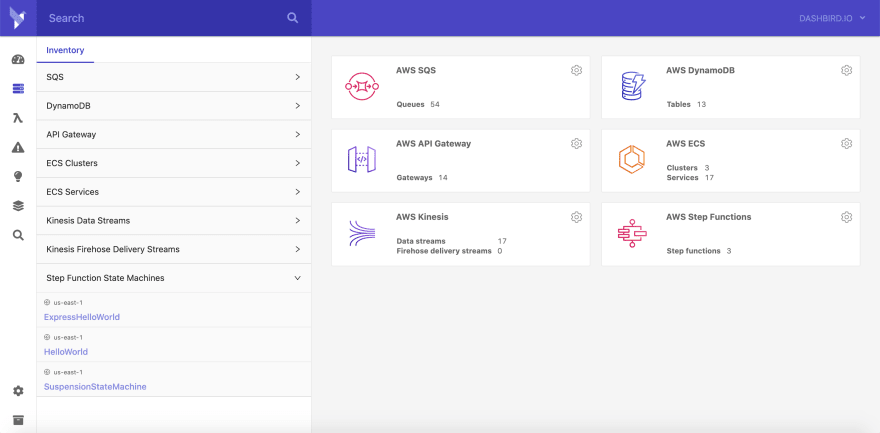Image resolution: width=880 pixels, height=433 pixels.
Task: Click the AWS SQS card title
Action: [x=416, y=71]
